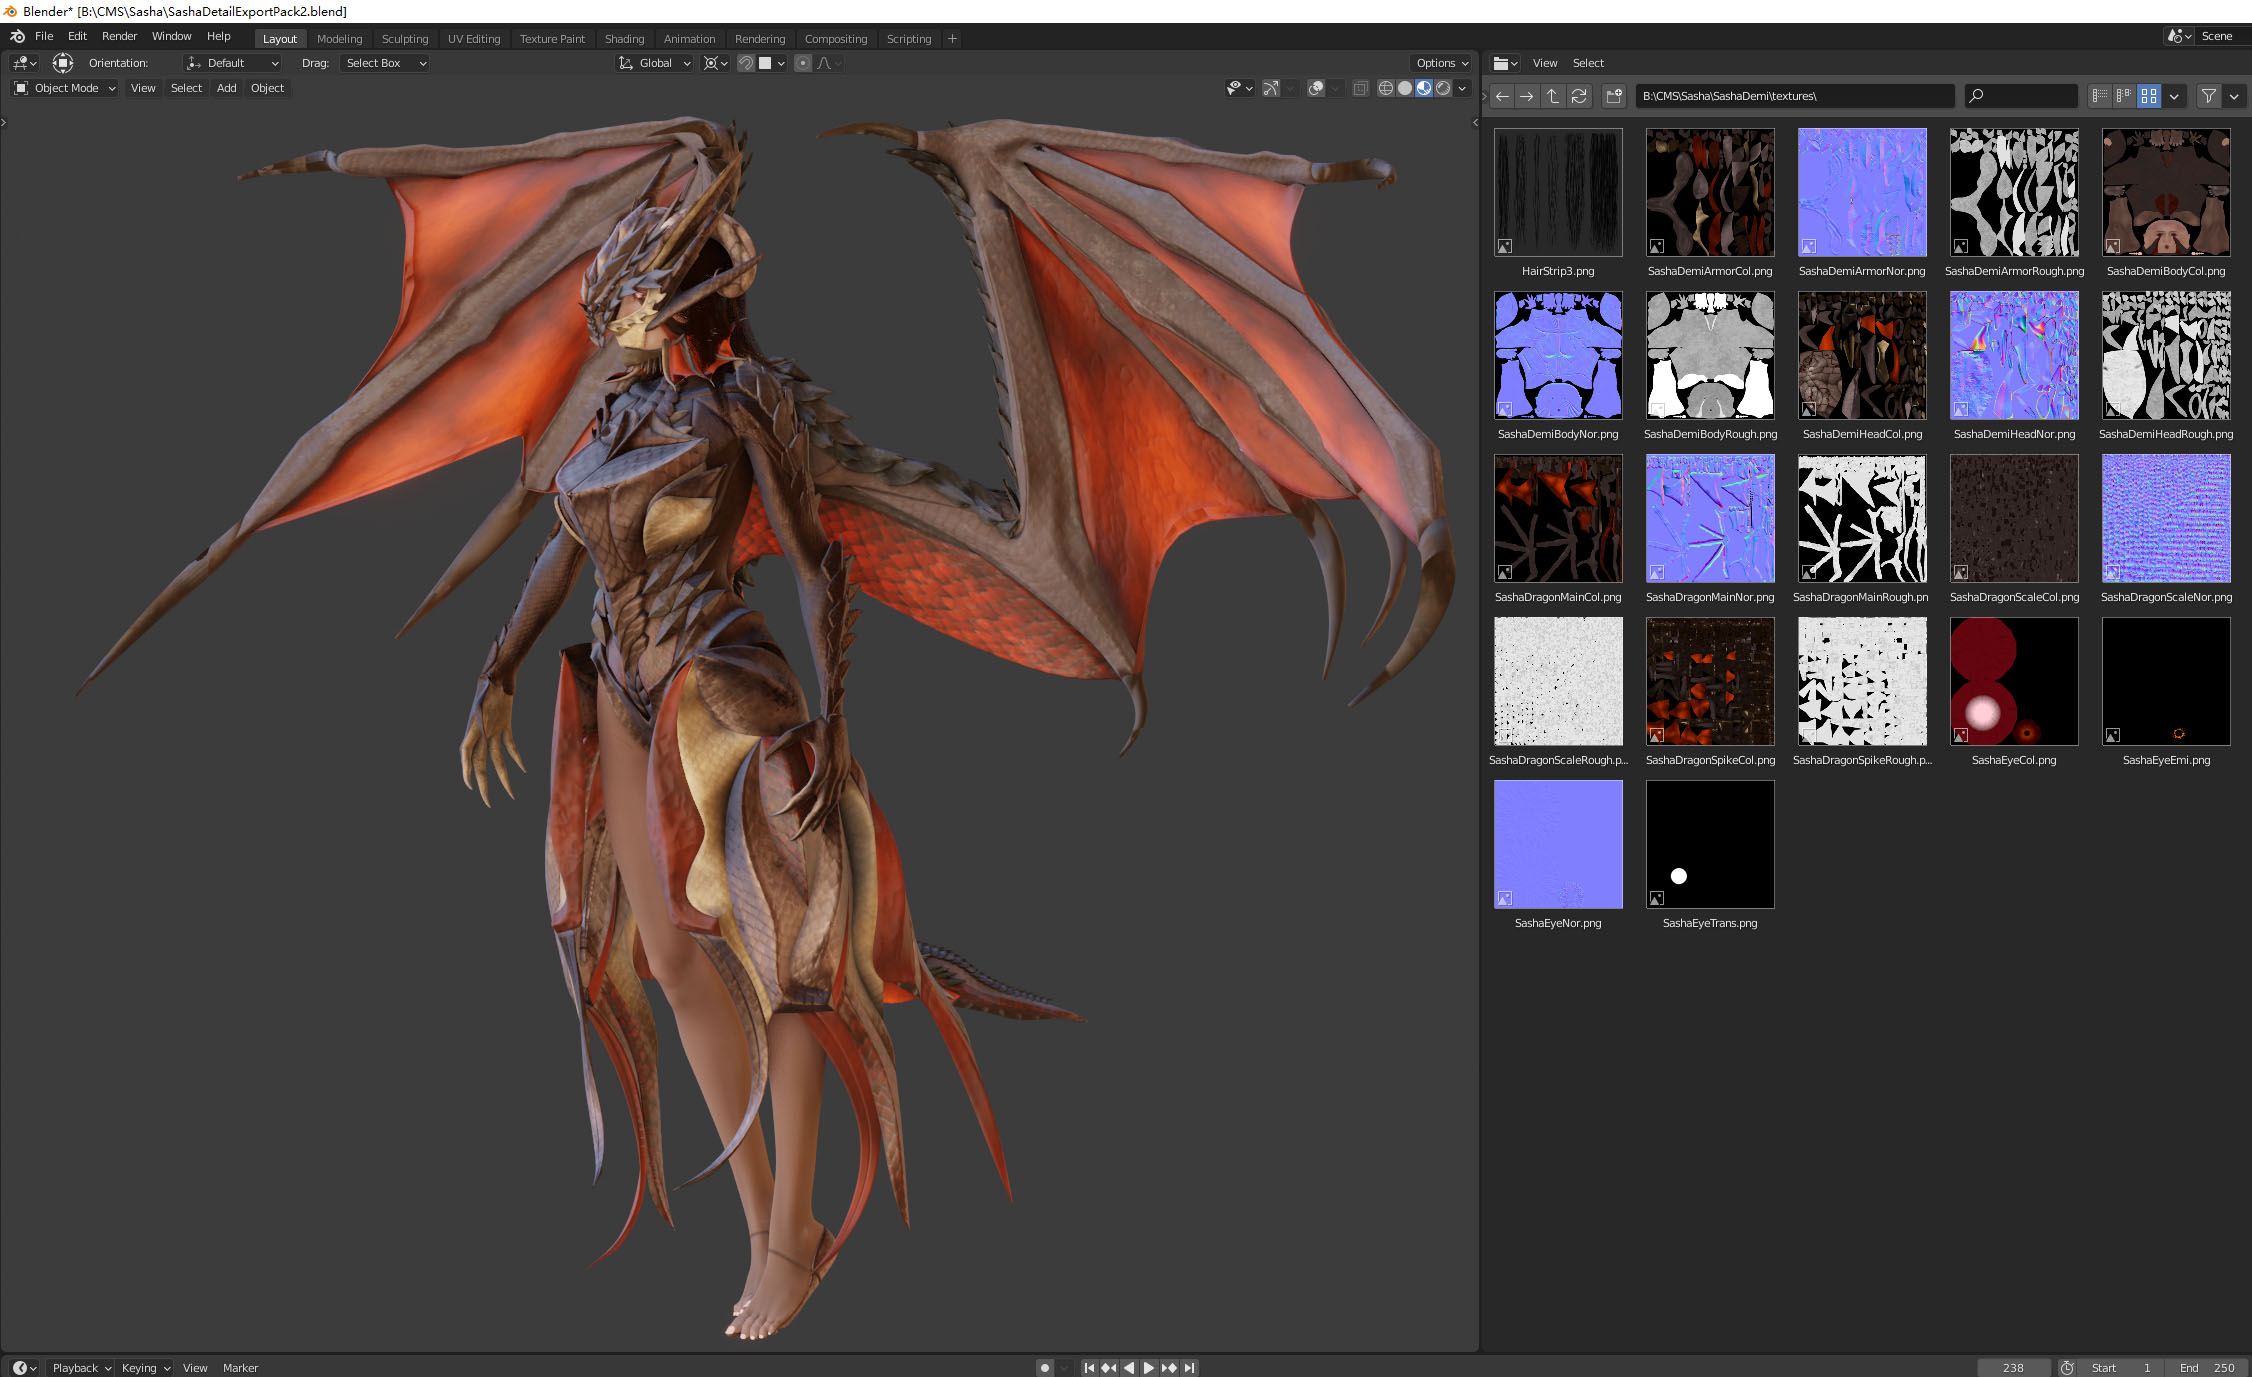Image resolution: width=2252 pixels, height=1377 pixels.
Task: Select the proportional editing icon
Action: click(x=804, y=63)
